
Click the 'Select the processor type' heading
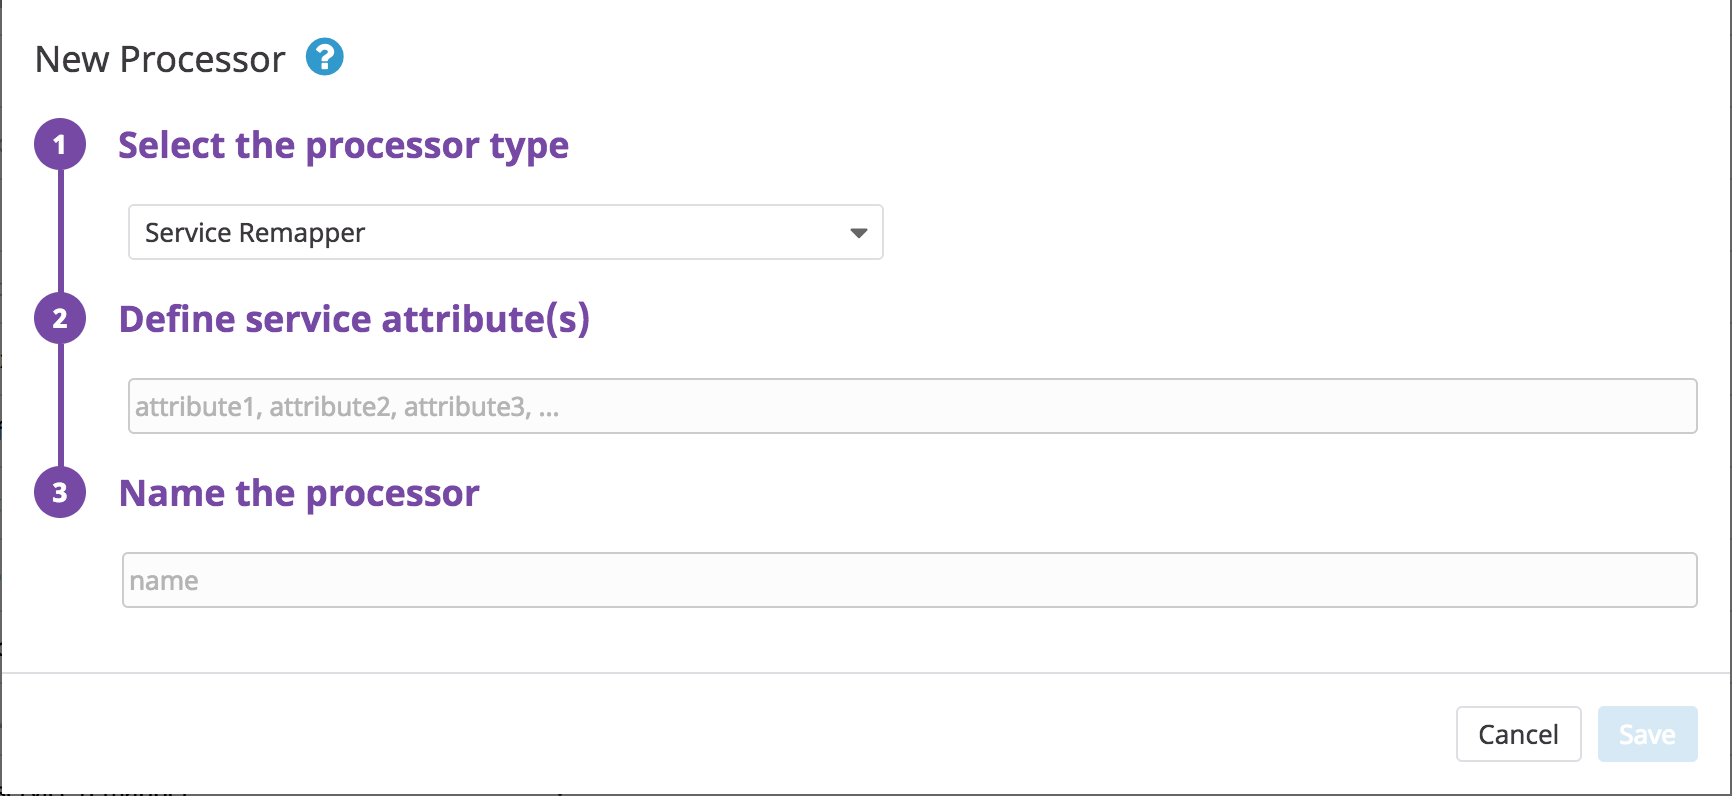click(x=343, y=146)
